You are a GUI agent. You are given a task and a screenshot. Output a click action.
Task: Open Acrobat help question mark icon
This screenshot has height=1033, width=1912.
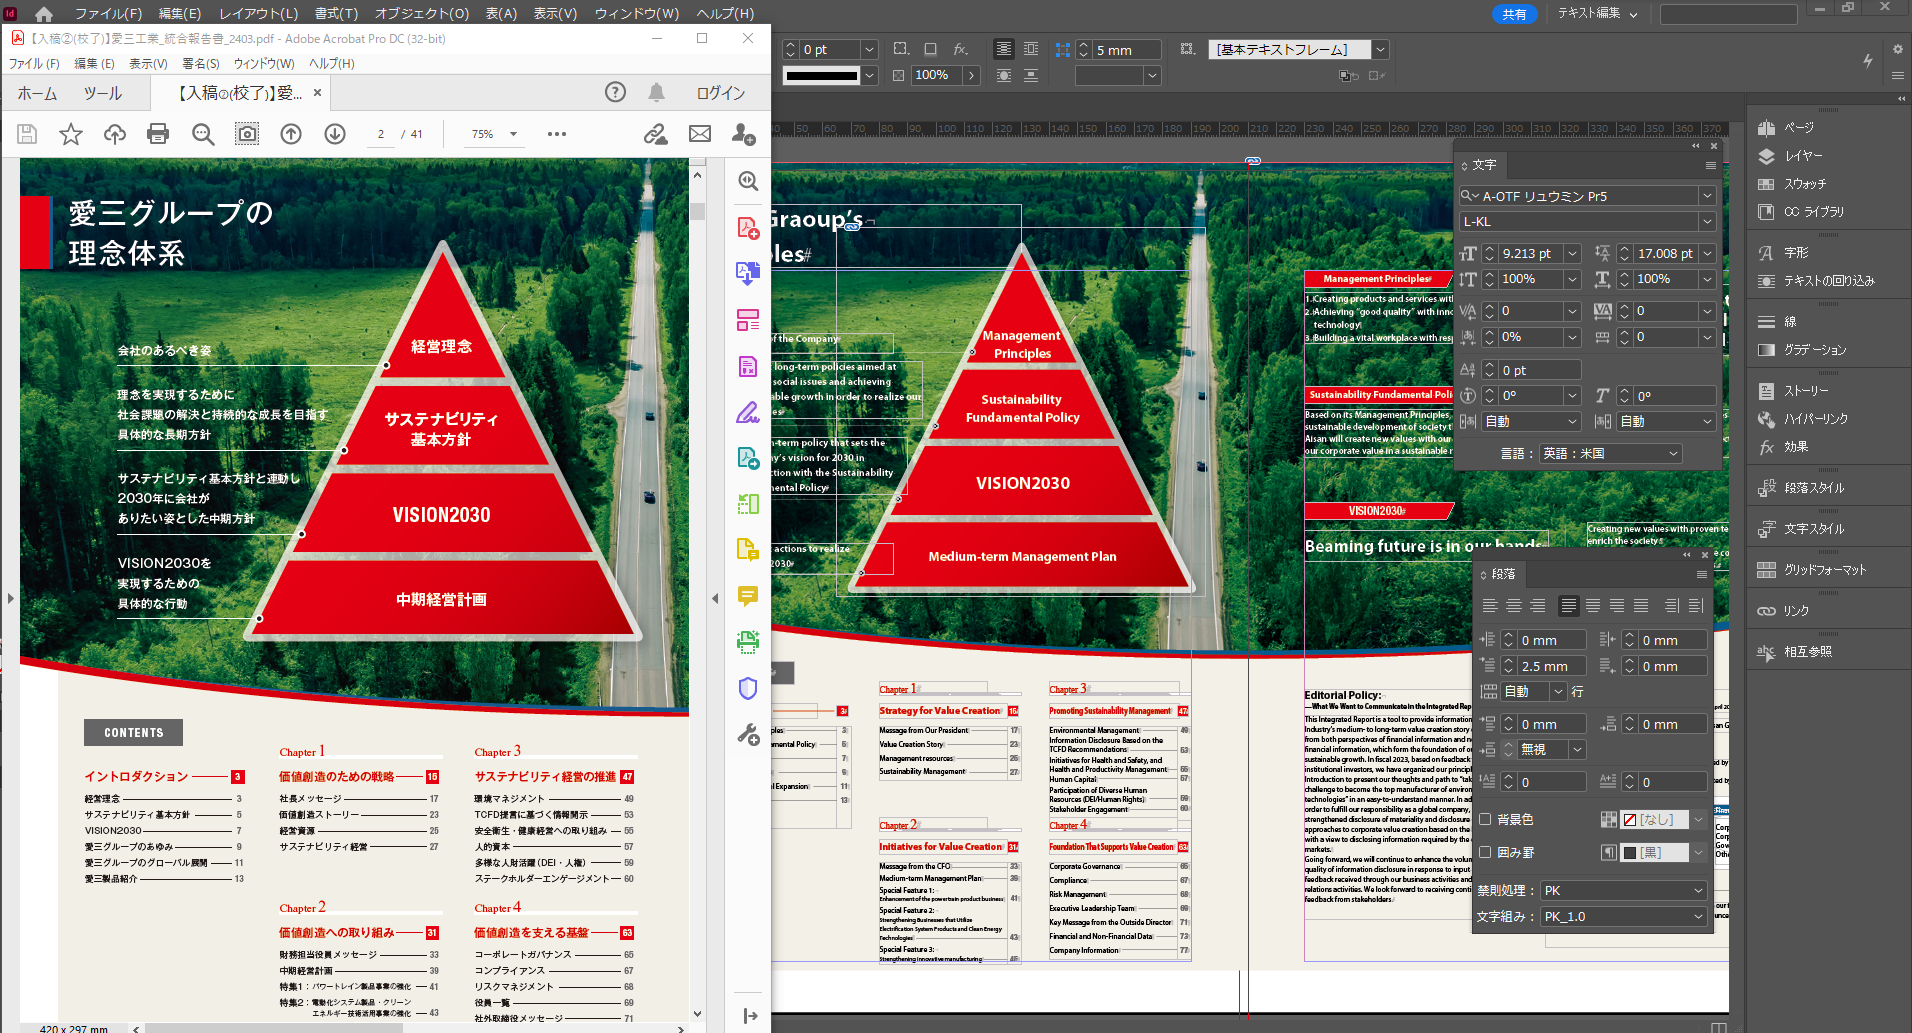click(x=615, y=92)
